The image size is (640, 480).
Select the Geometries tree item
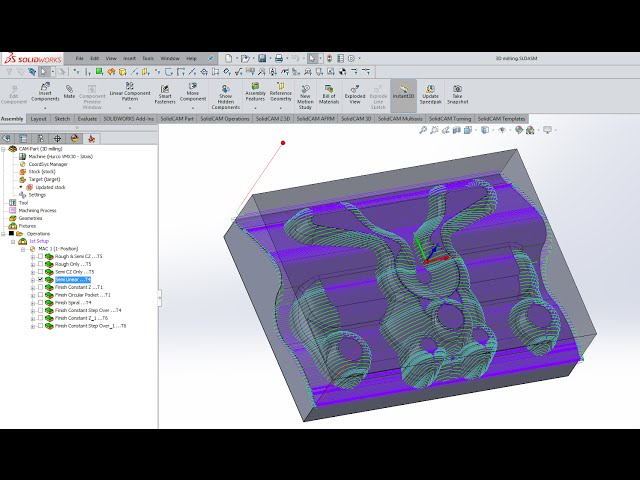[x=30, y=218]
